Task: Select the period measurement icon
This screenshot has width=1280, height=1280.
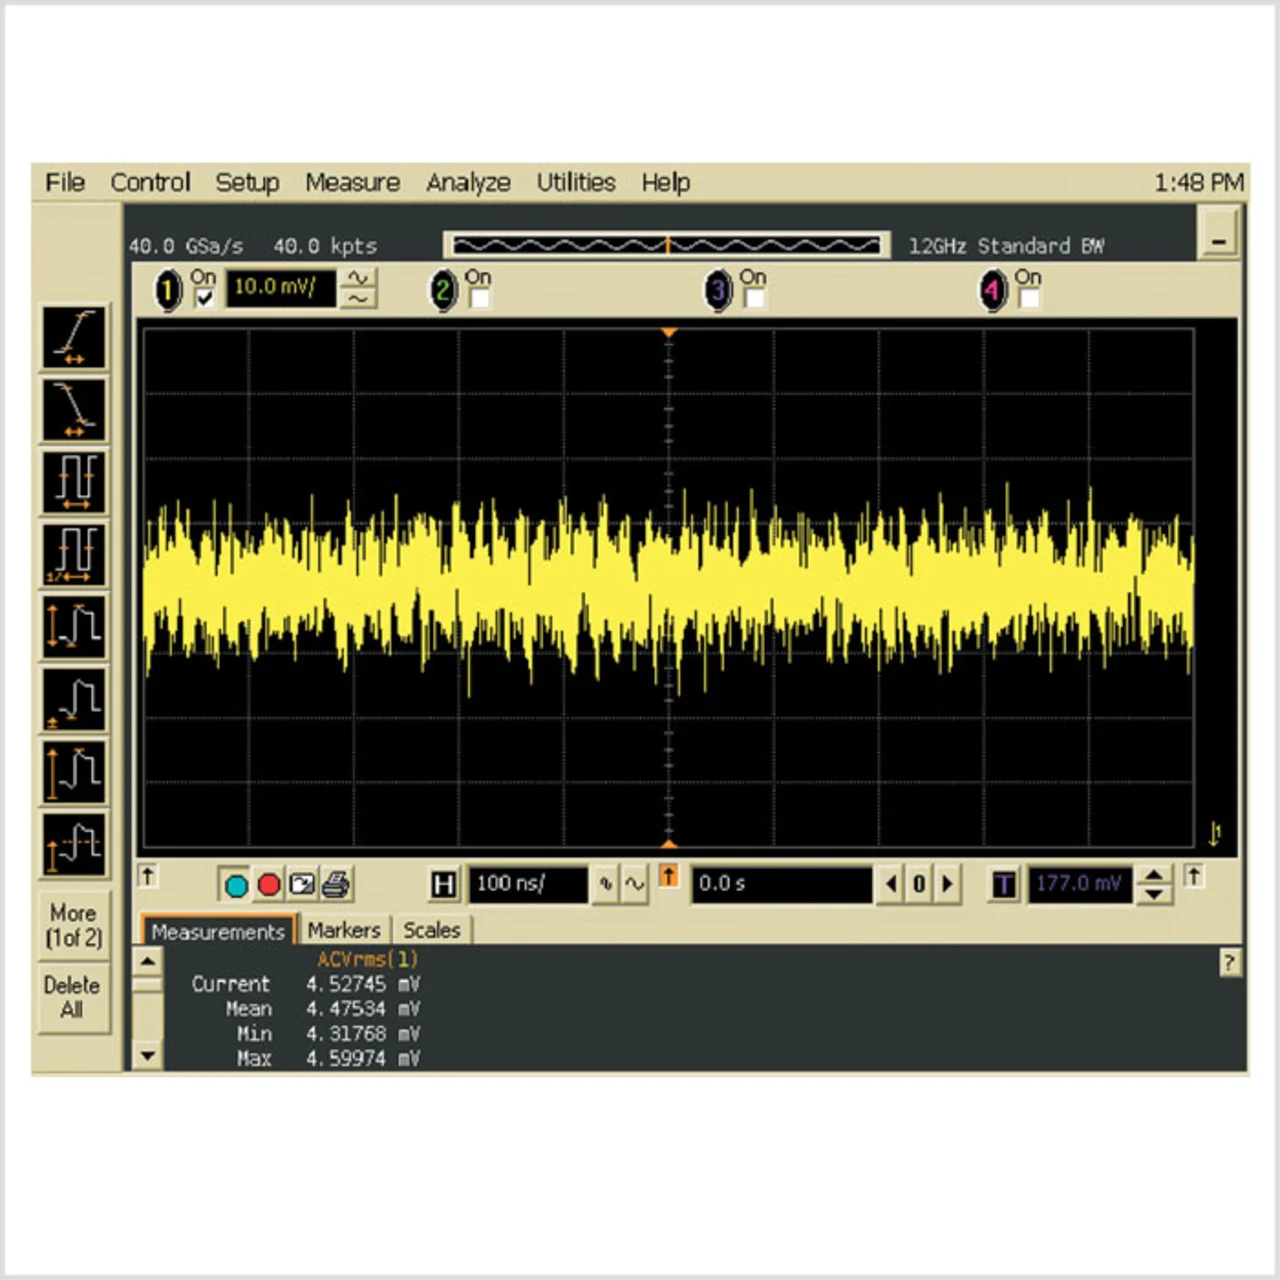Action: tap(74, 482)
